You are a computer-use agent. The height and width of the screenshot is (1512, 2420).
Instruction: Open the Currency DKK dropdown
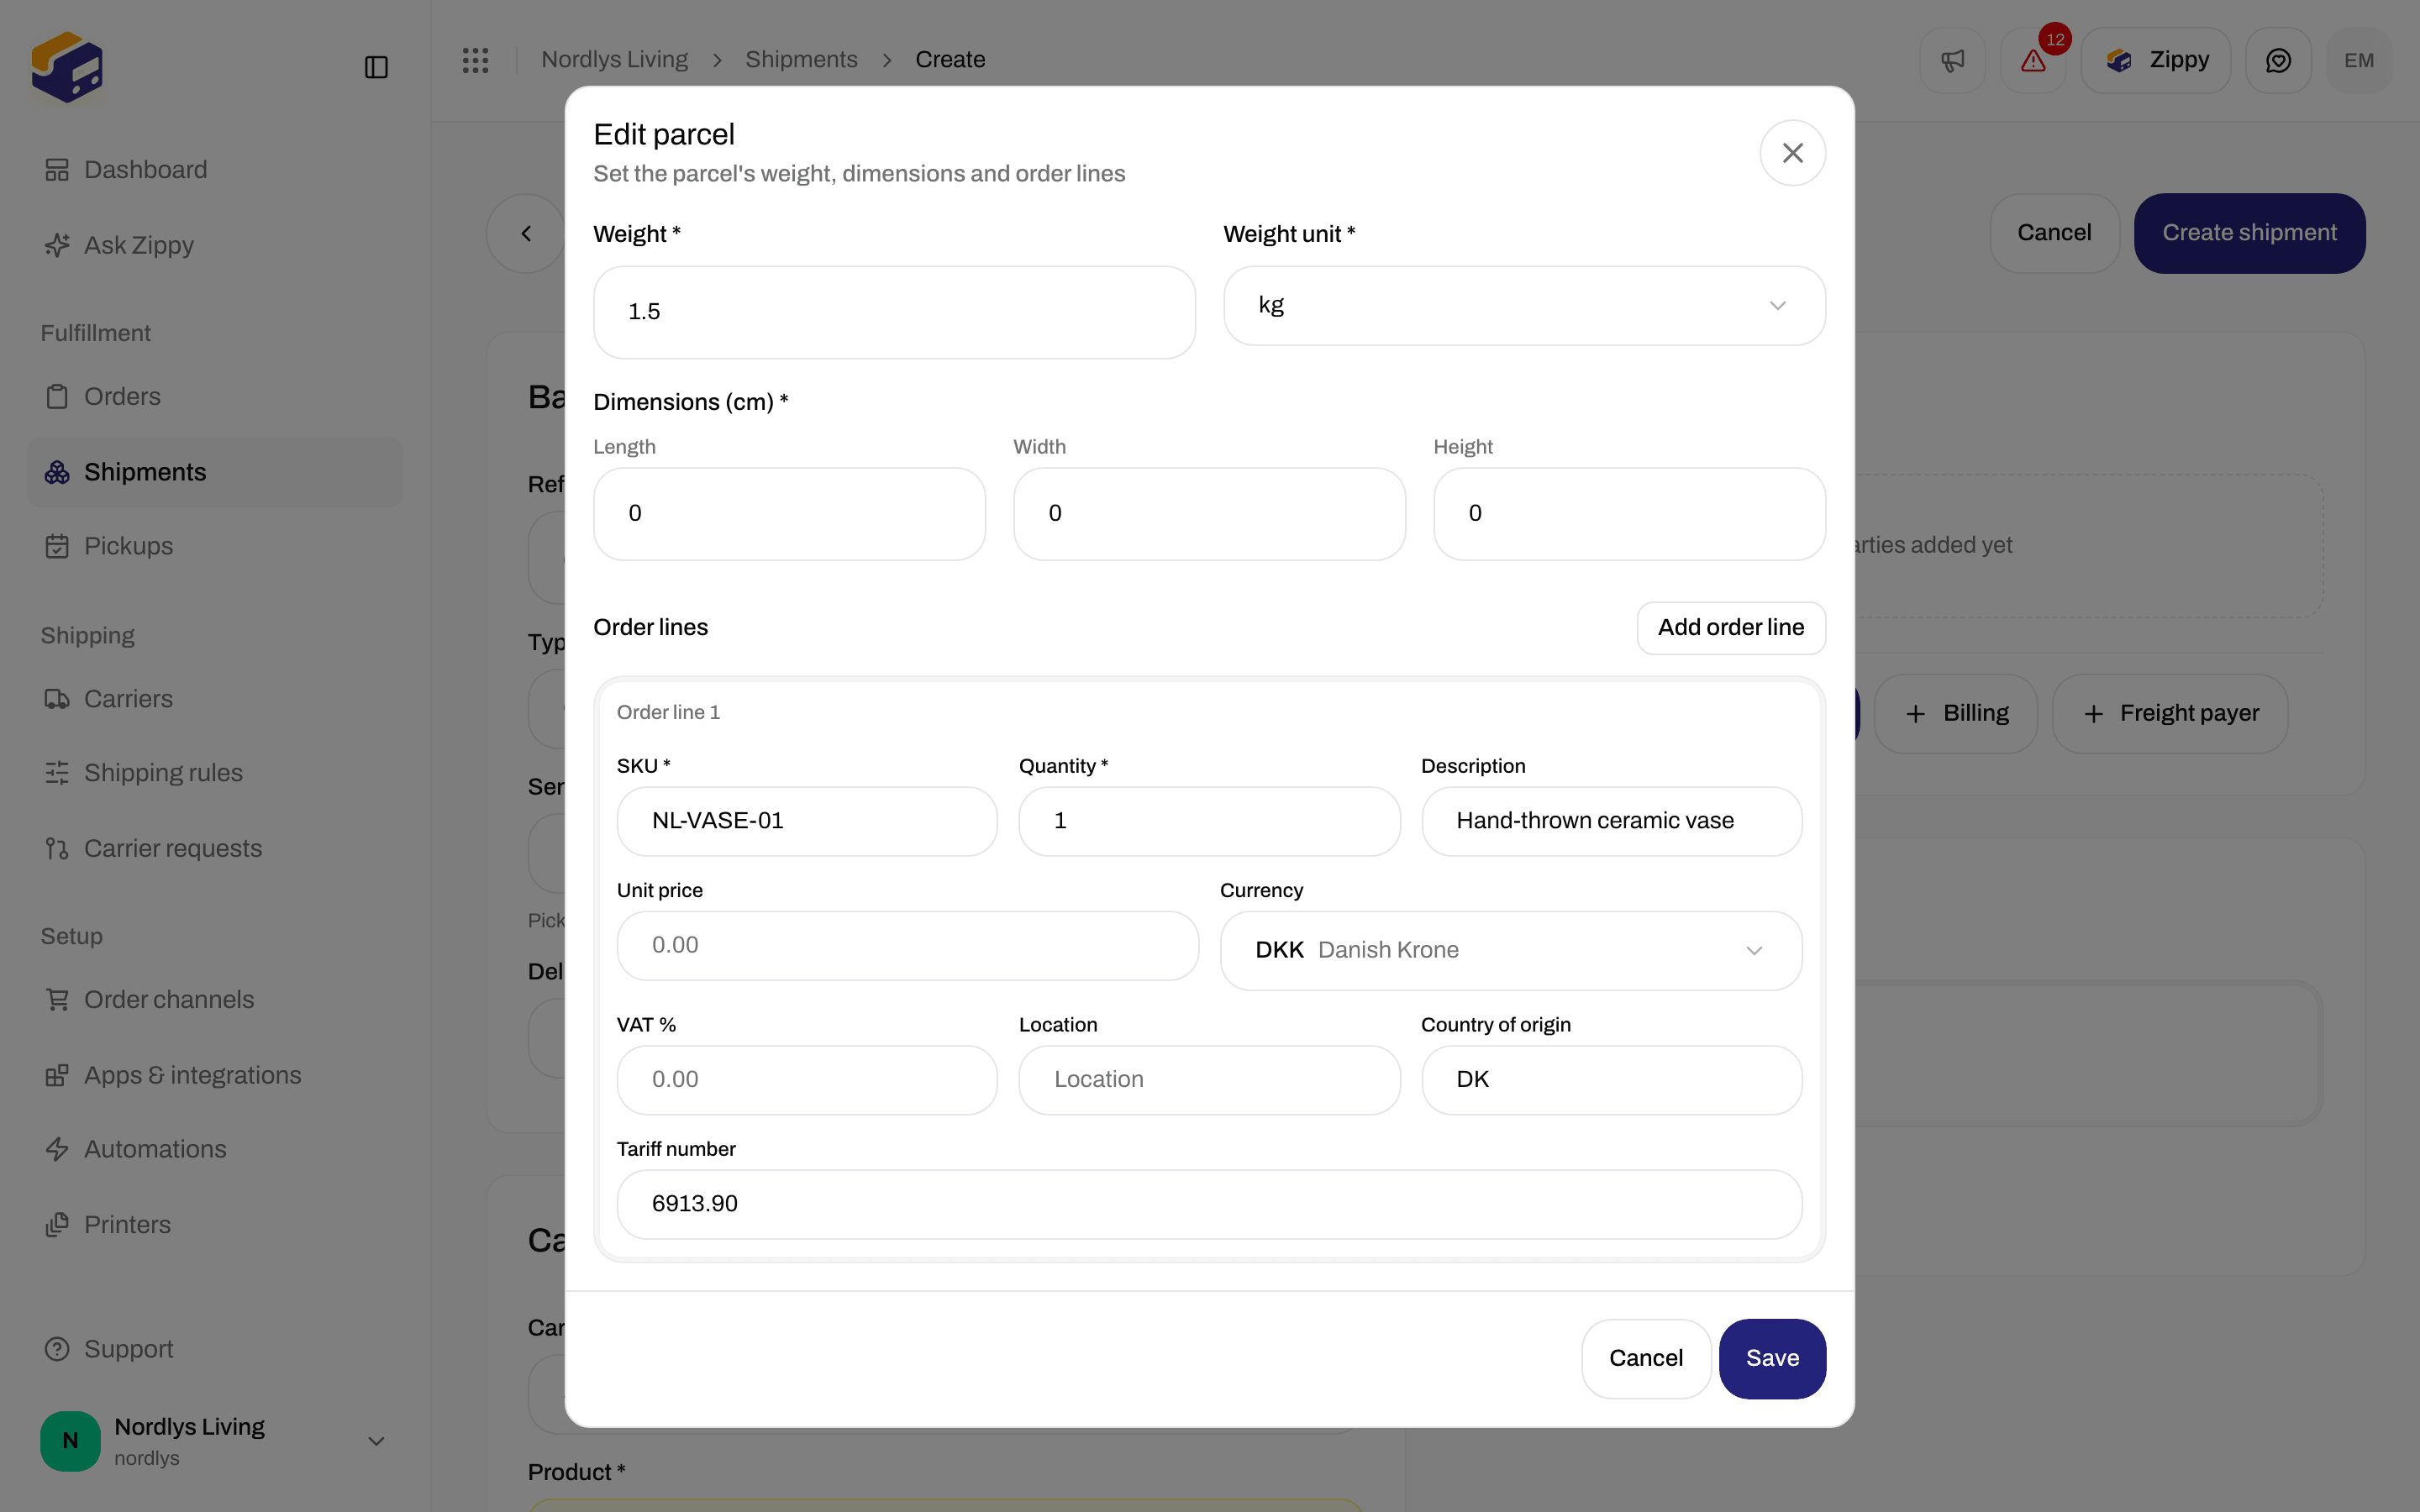click(1510, 950)
